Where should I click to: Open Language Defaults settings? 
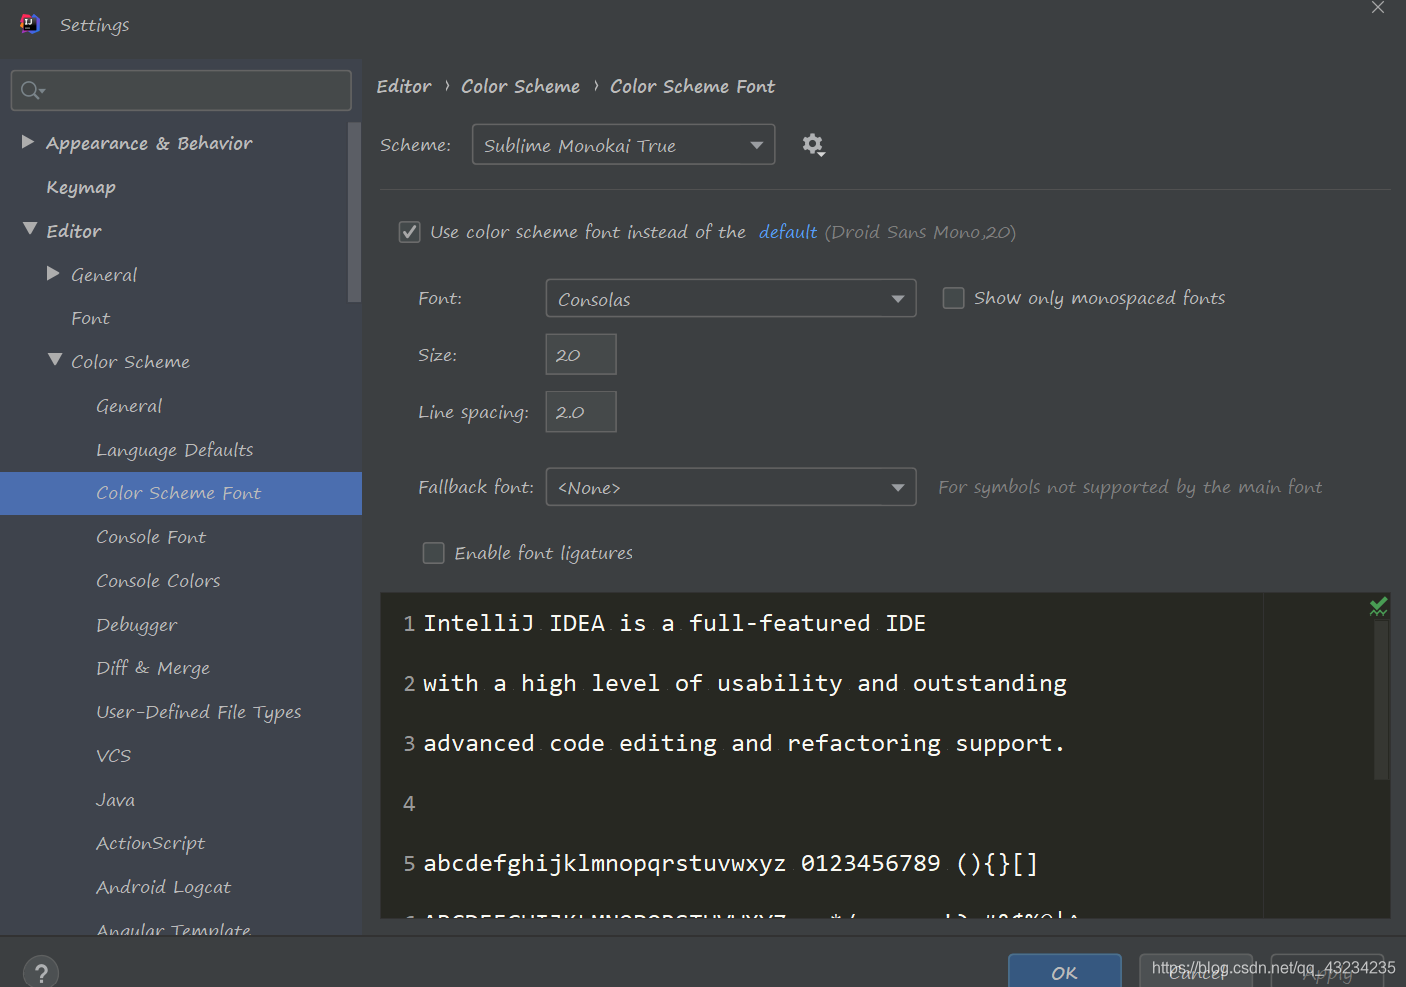175,450
